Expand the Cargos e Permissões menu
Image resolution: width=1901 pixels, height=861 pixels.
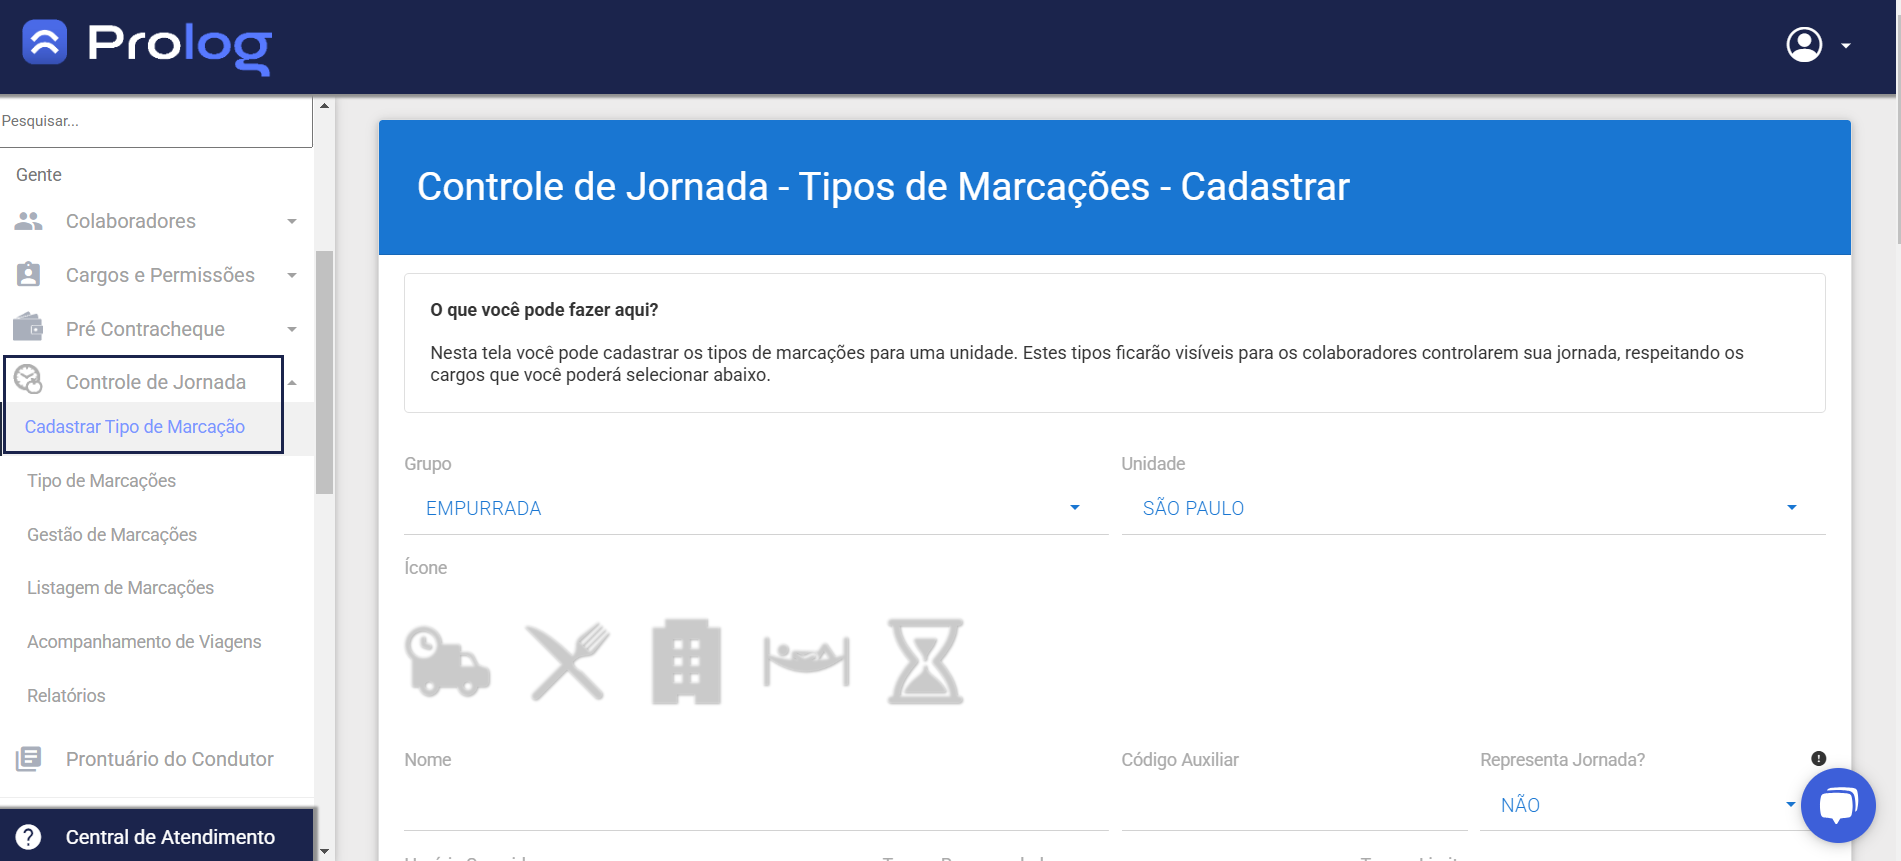click(155, 275)
